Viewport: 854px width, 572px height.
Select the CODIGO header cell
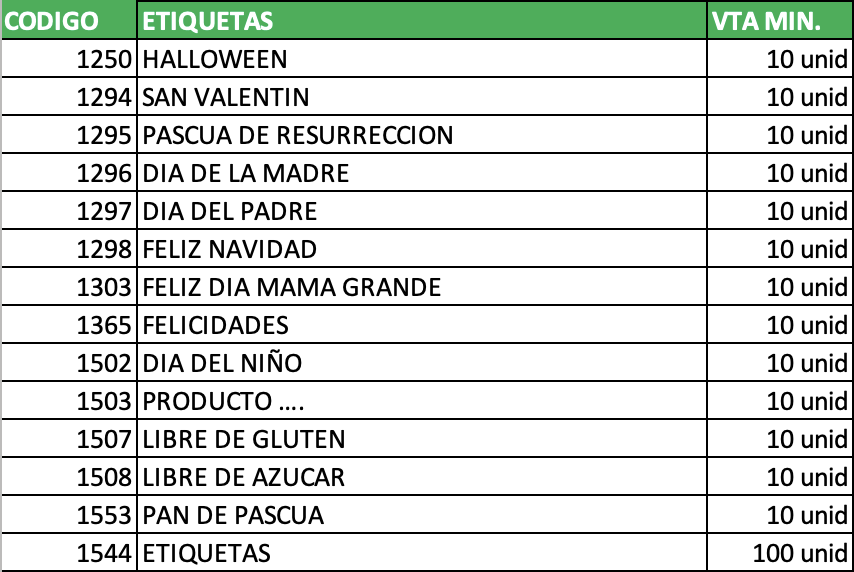[x=69, y=20]
